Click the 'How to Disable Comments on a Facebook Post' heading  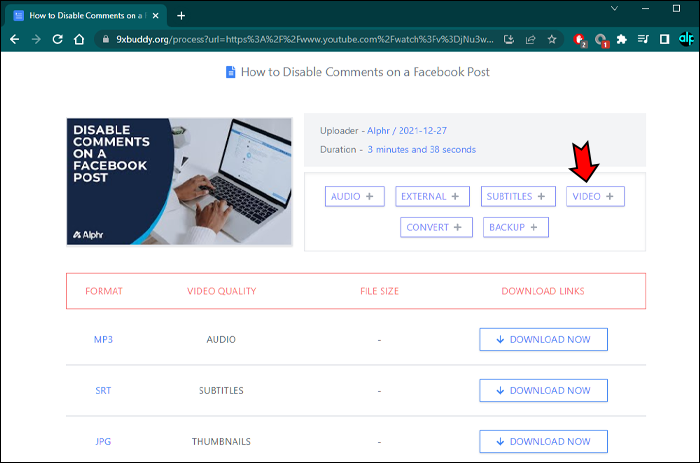[365, 72]
